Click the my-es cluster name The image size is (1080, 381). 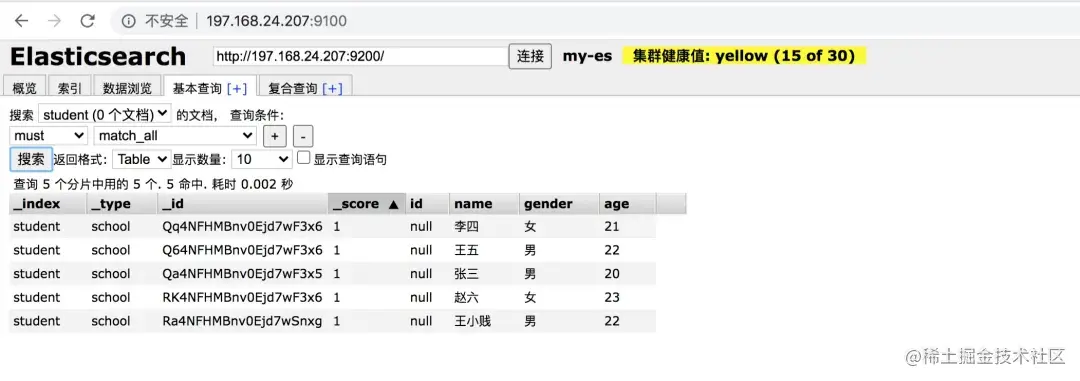[x=587, y=56]
